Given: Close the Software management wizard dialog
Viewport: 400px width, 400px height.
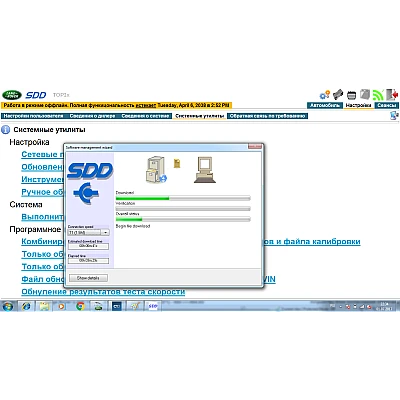Looking at the screenshot, I should click(x=255, y=147).
